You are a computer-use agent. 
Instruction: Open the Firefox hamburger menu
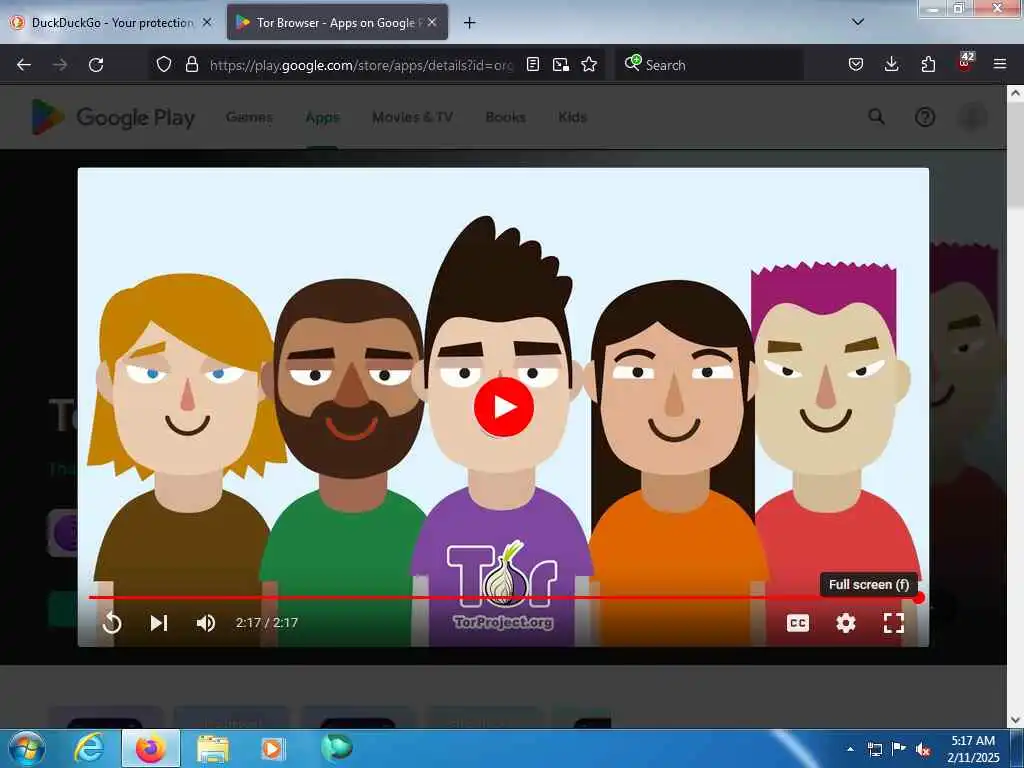tap(1000, 64)
